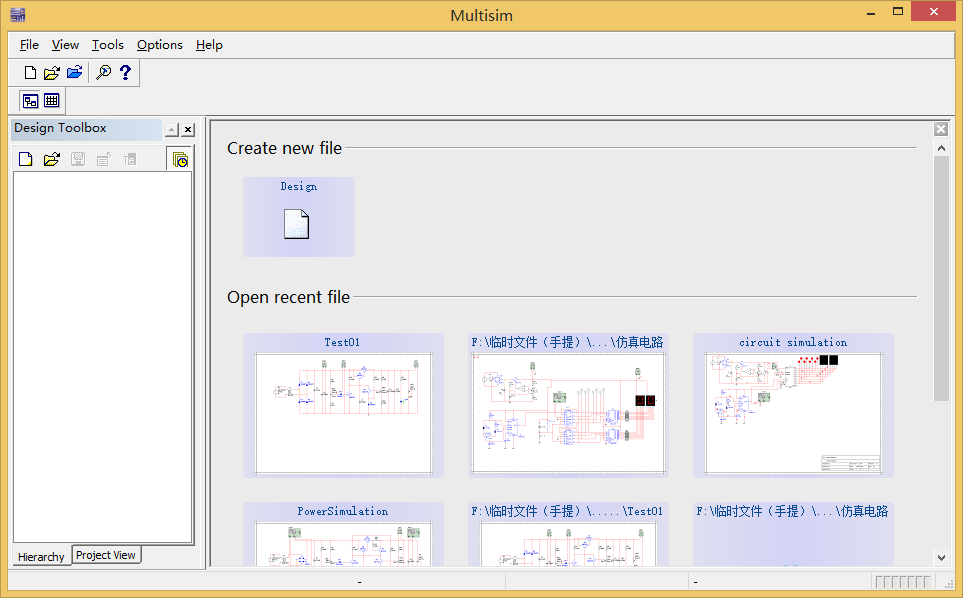Viewport: 963px width, 598px height.
Task: Collapse Design Toolbox with the up-arrow button
Action: (172, 130)
